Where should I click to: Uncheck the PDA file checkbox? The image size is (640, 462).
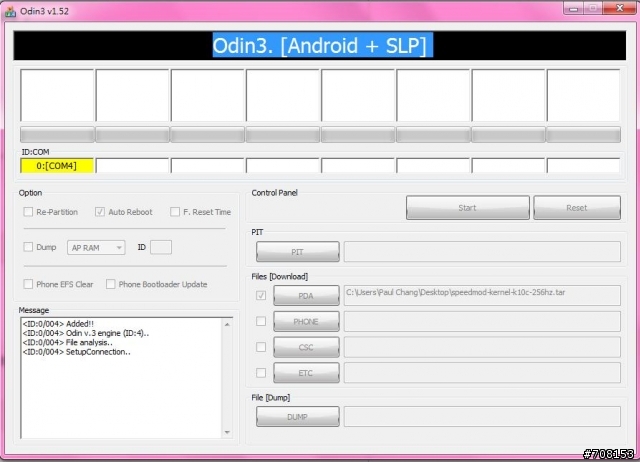click(261, 295)
